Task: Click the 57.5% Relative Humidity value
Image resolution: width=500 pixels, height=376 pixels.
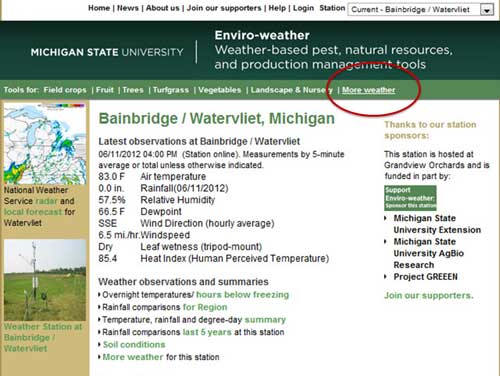Action: point(112,200)
